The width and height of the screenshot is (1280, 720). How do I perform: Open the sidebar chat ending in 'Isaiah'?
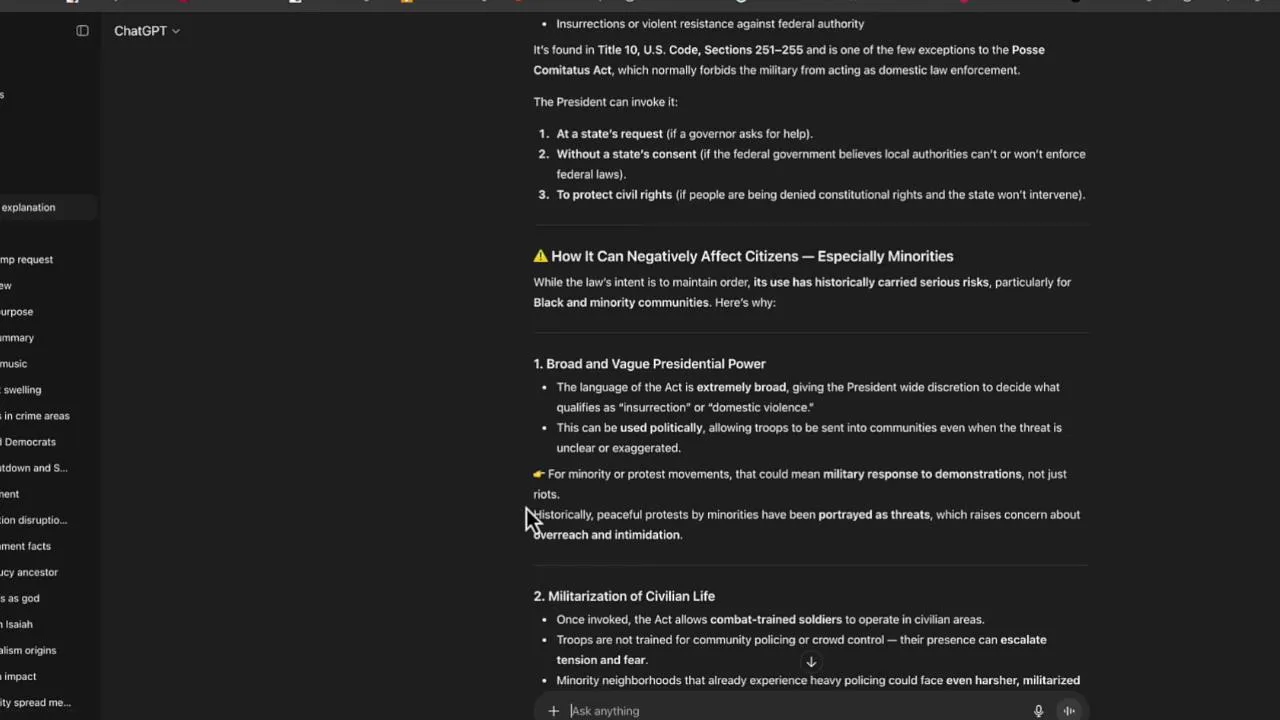click(48, 623)
